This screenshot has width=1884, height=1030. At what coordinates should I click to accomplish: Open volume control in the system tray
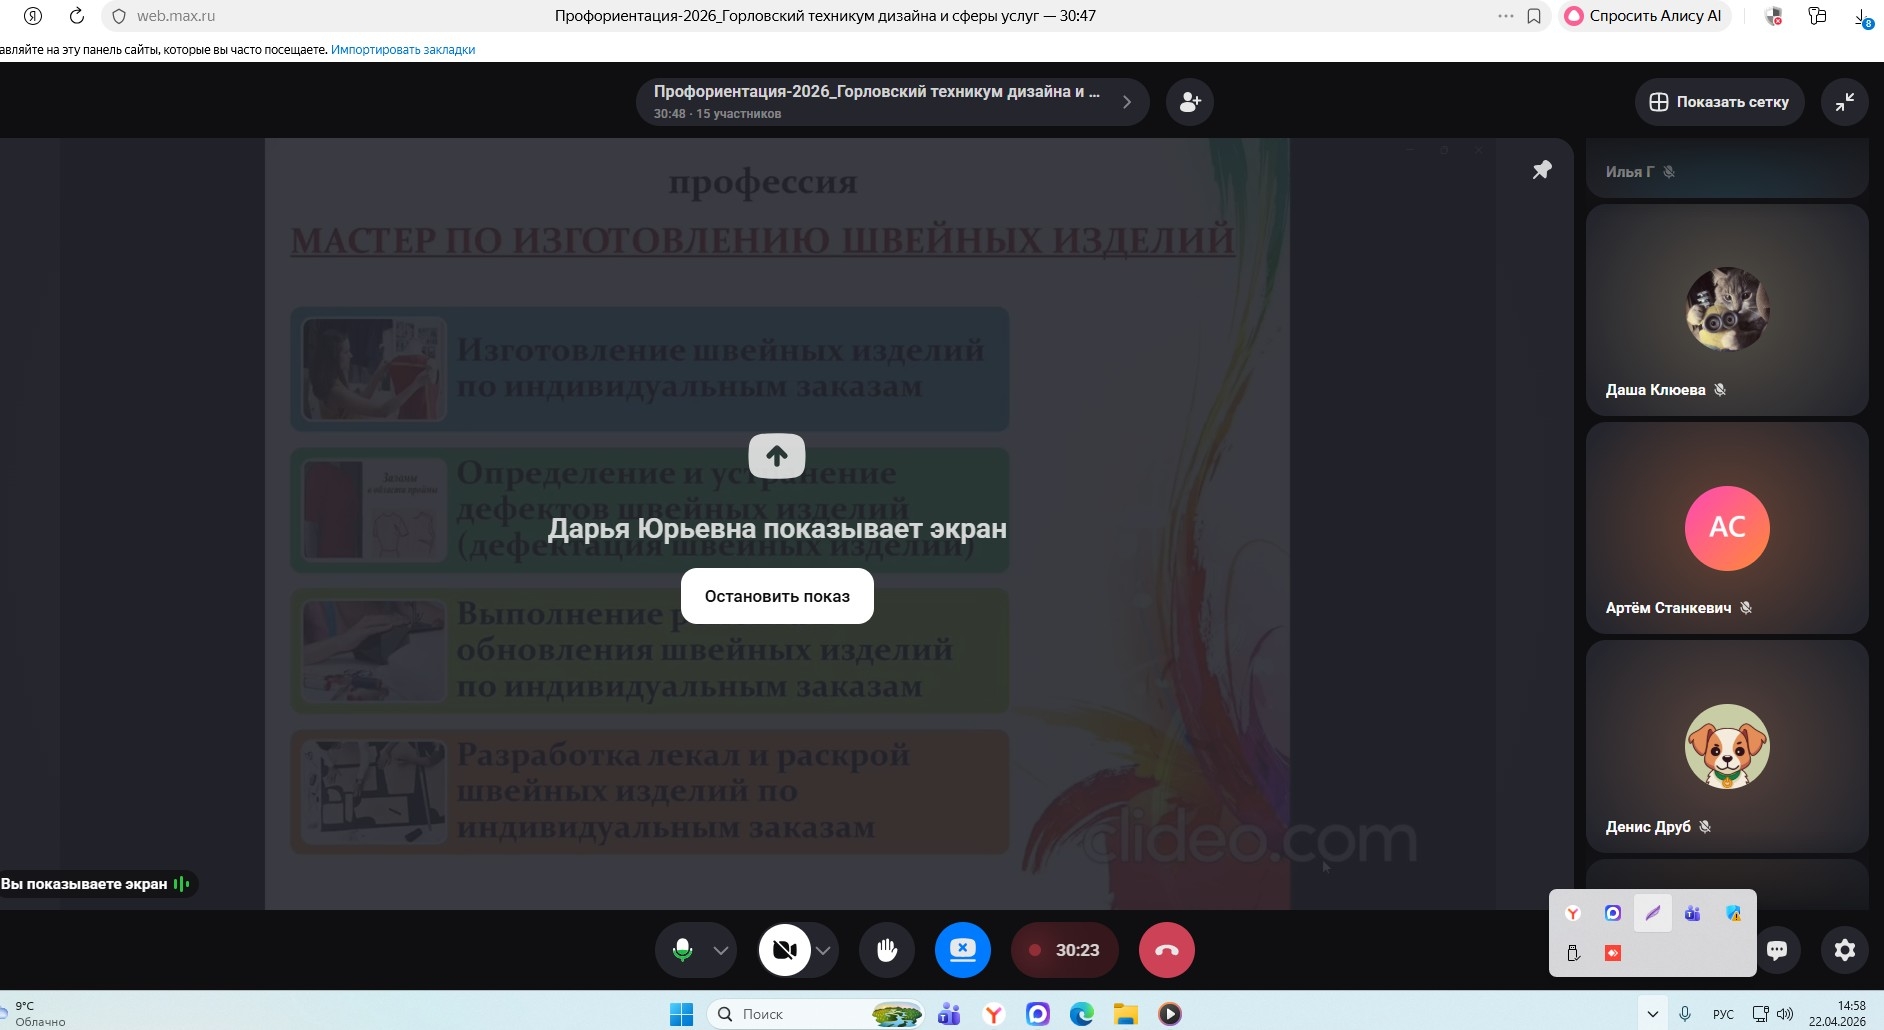1785,1014
